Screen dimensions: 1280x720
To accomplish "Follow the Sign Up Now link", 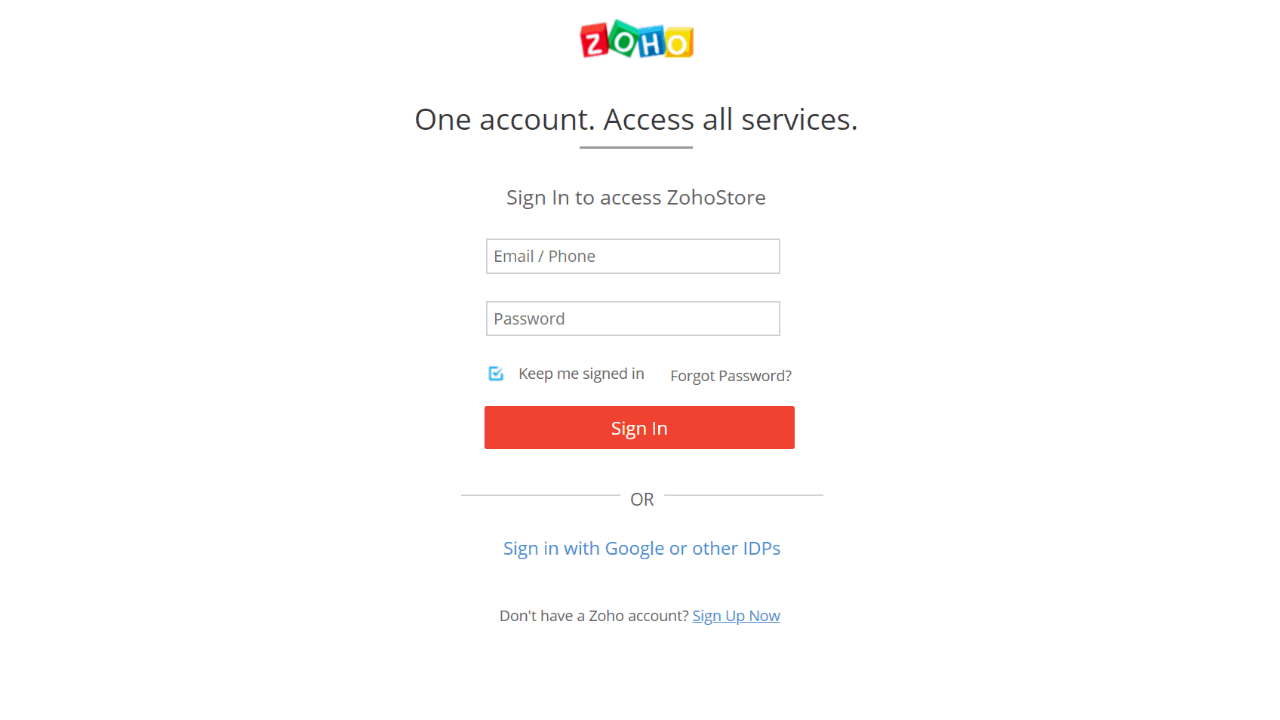I will 736,616.
